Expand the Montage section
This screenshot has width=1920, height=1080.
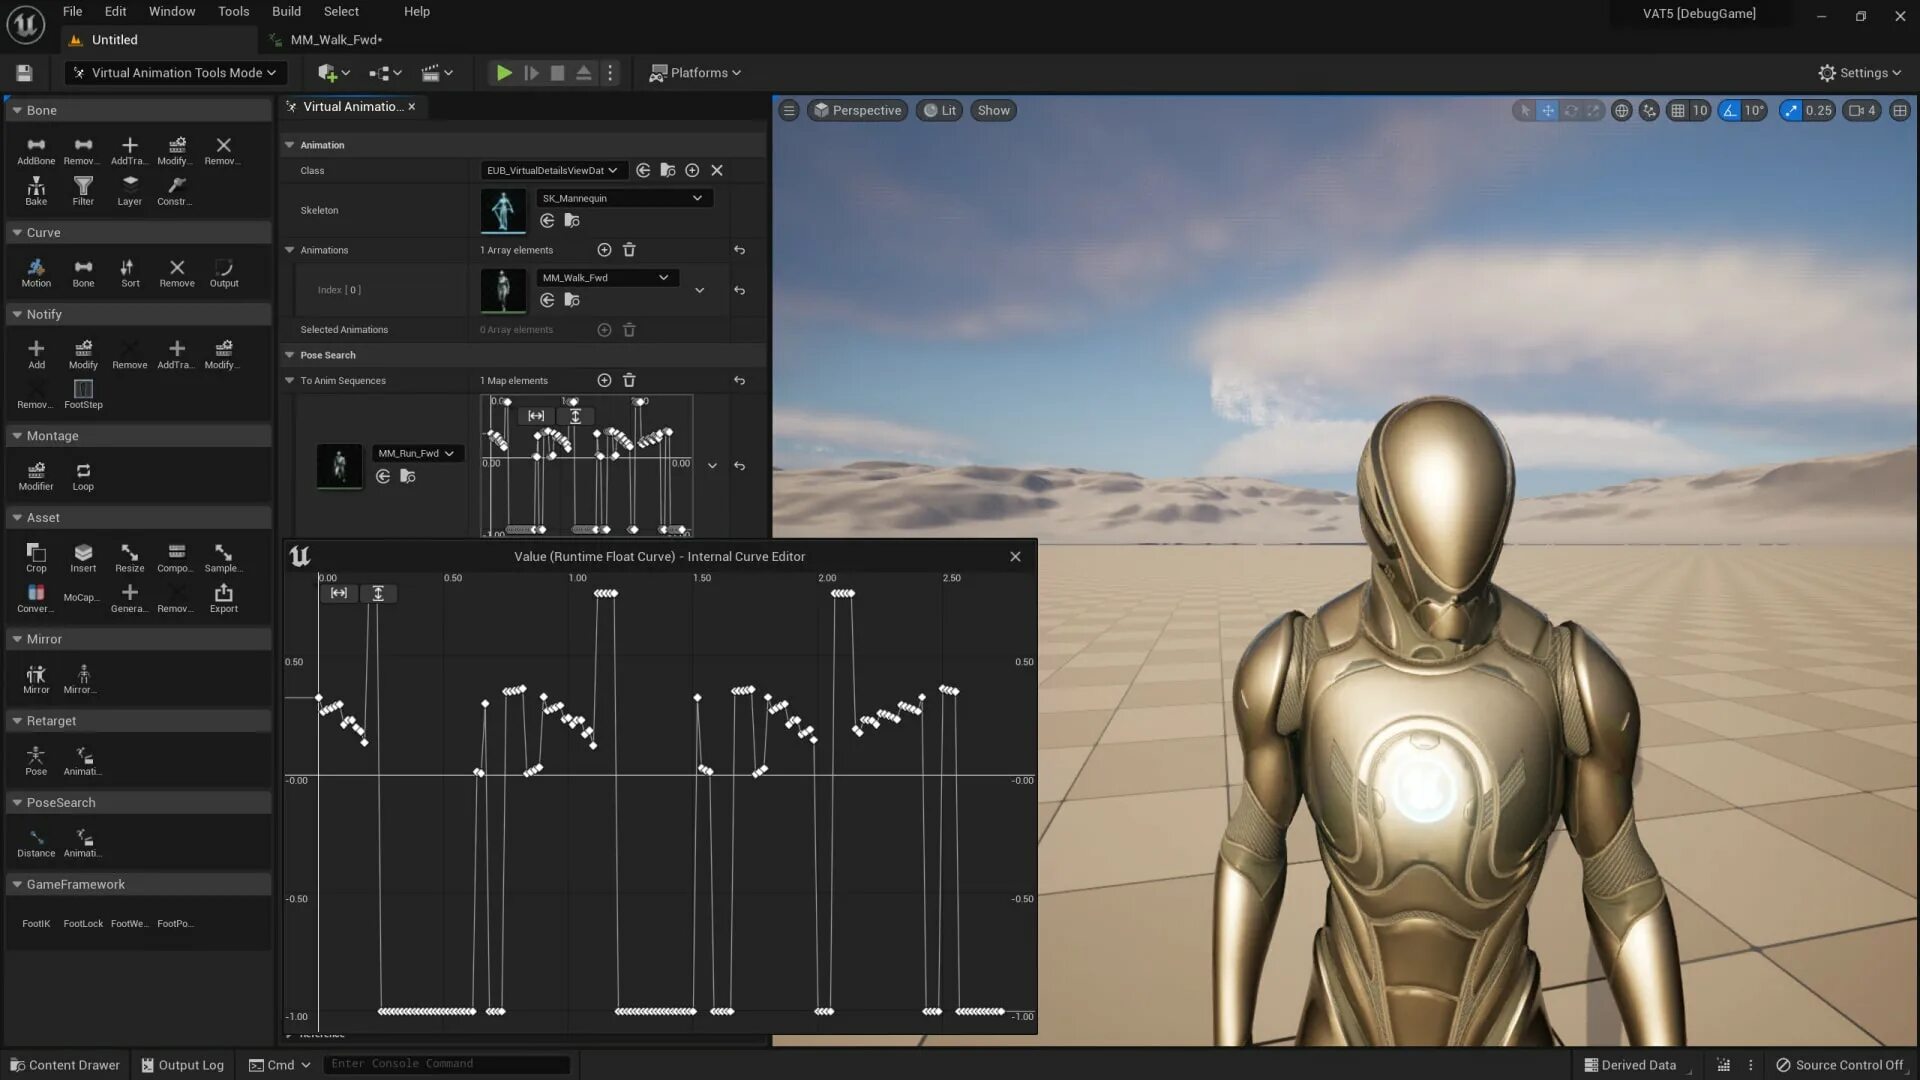click(16, 435)
